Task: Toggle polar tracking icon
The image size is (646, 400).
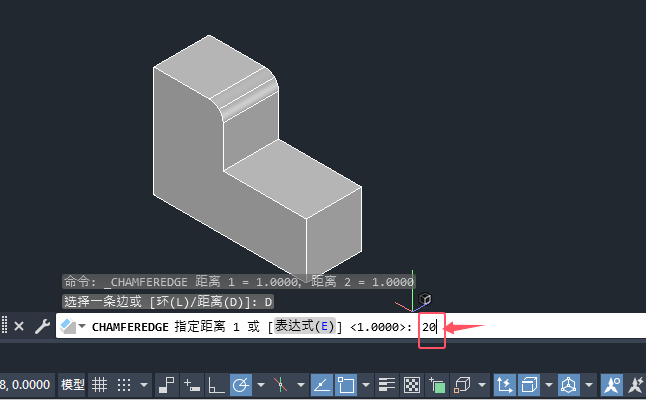Action: tap(241, 385)
